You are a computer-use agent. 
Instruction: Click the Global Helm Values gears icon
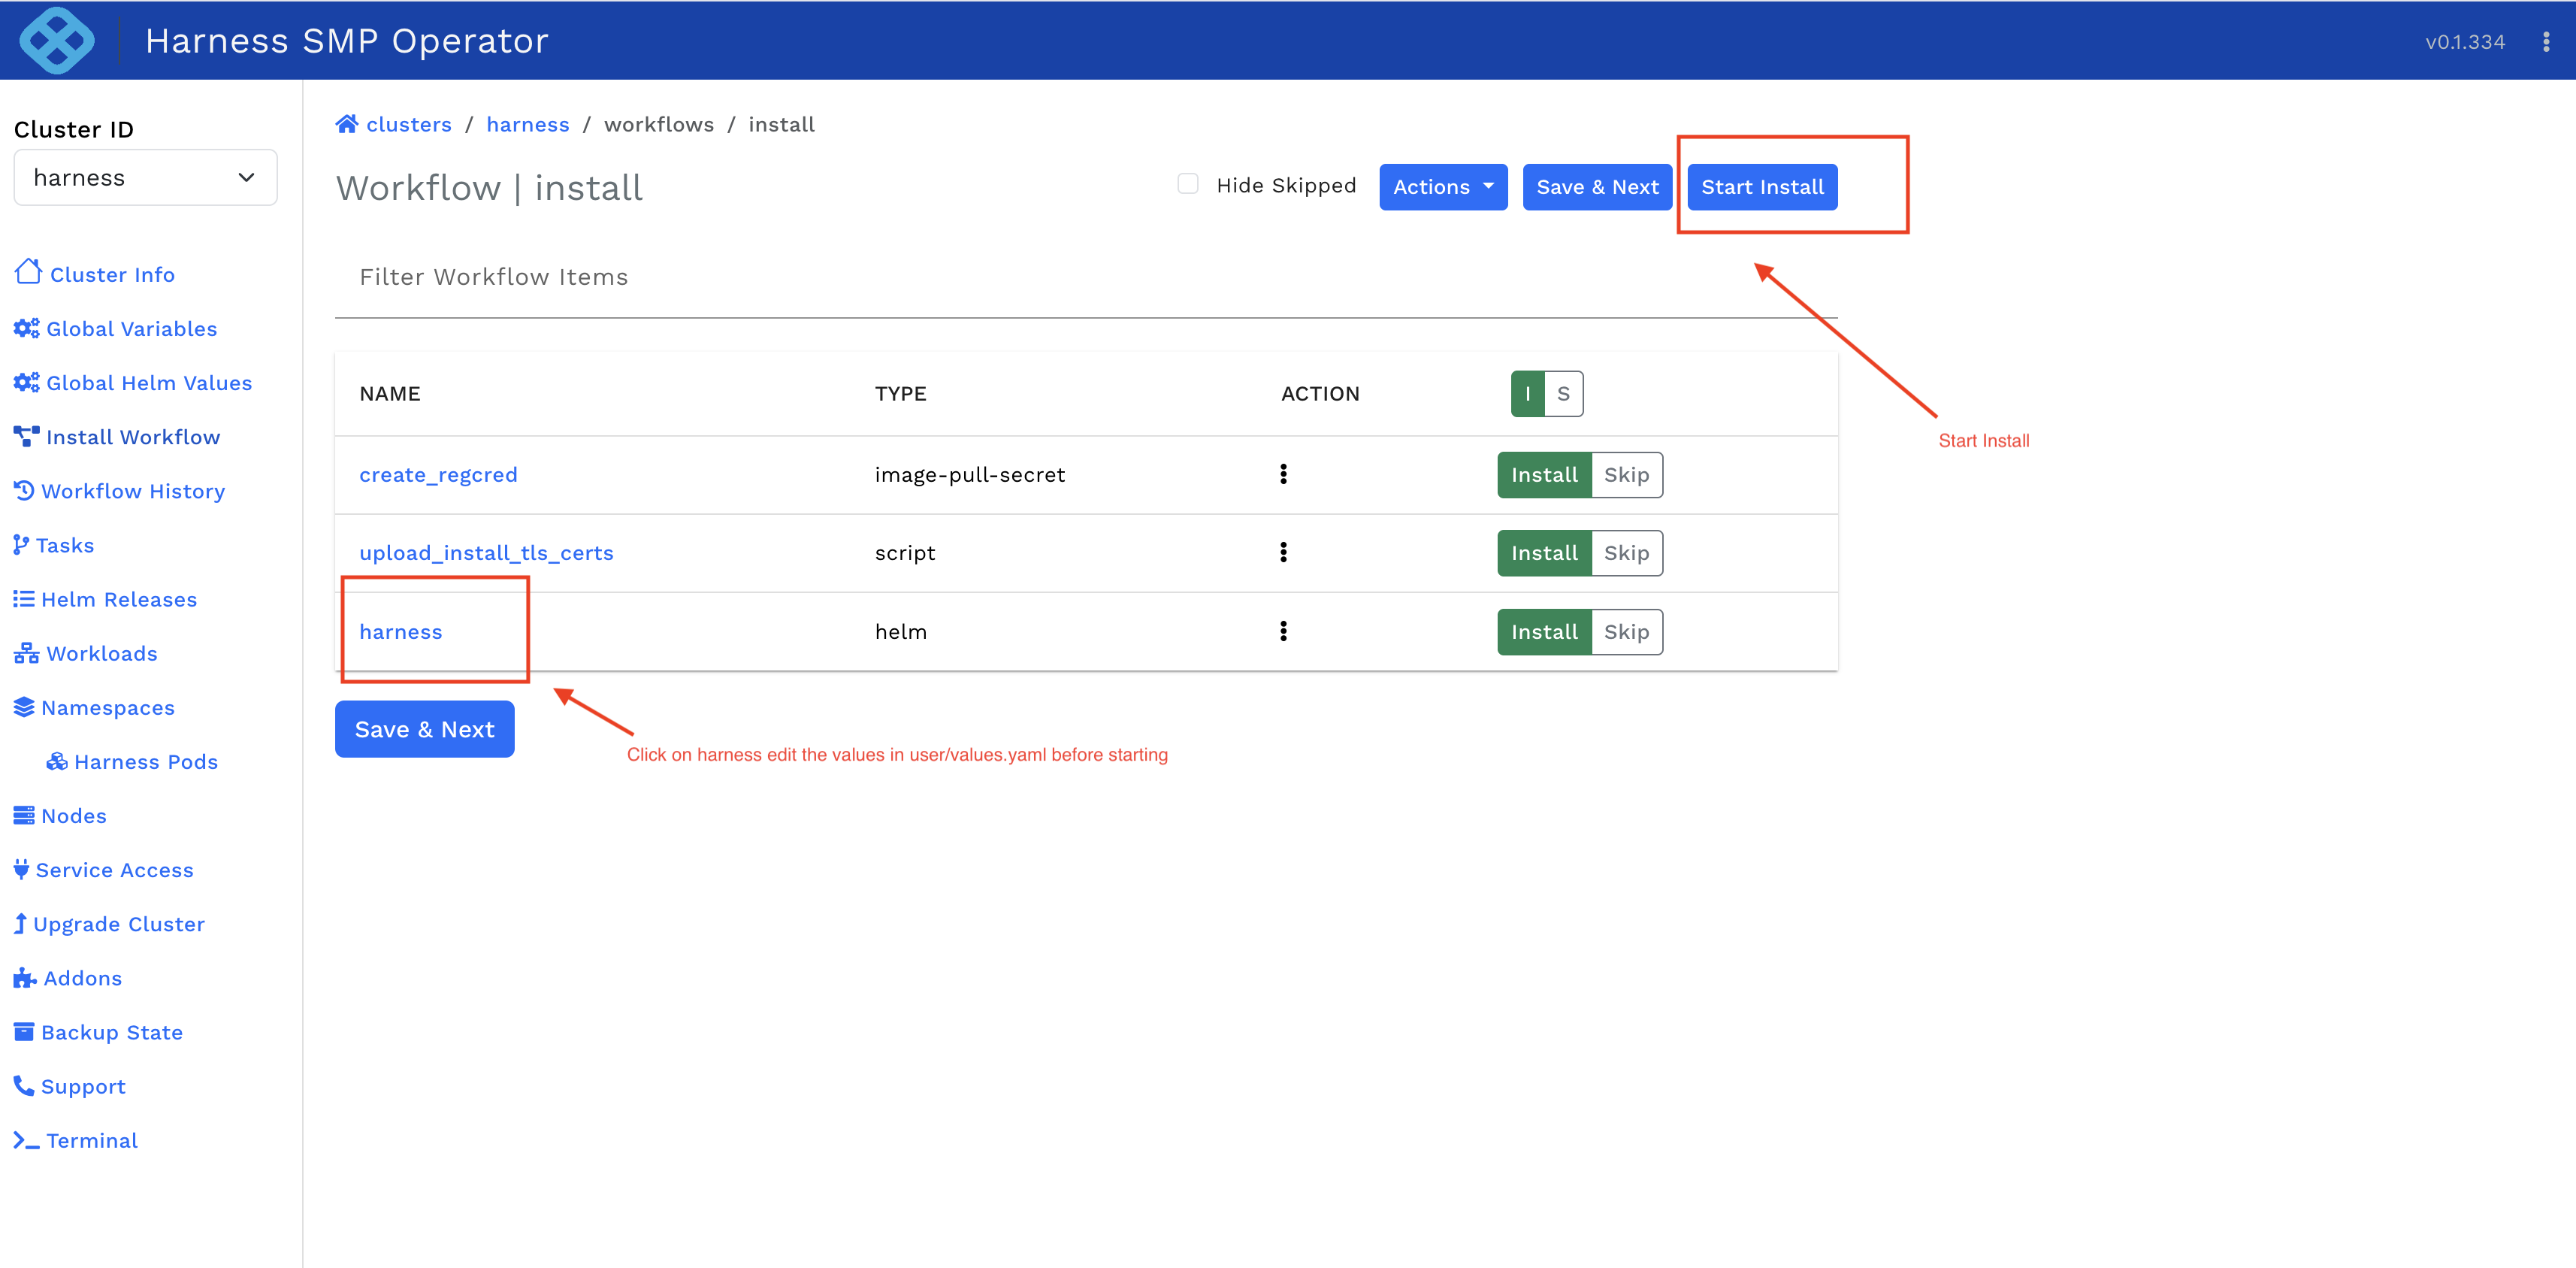[26, 382]
